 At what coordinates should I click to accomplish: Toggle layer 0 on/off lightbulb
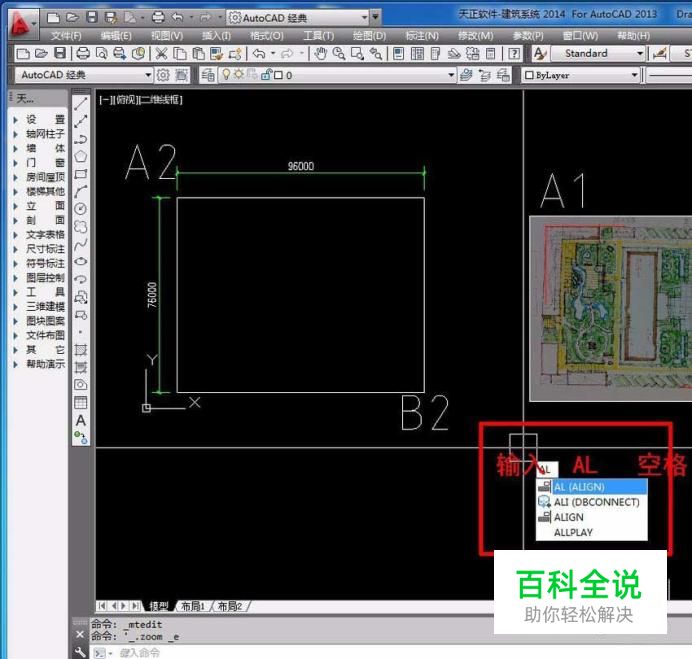tap(226, 75)
